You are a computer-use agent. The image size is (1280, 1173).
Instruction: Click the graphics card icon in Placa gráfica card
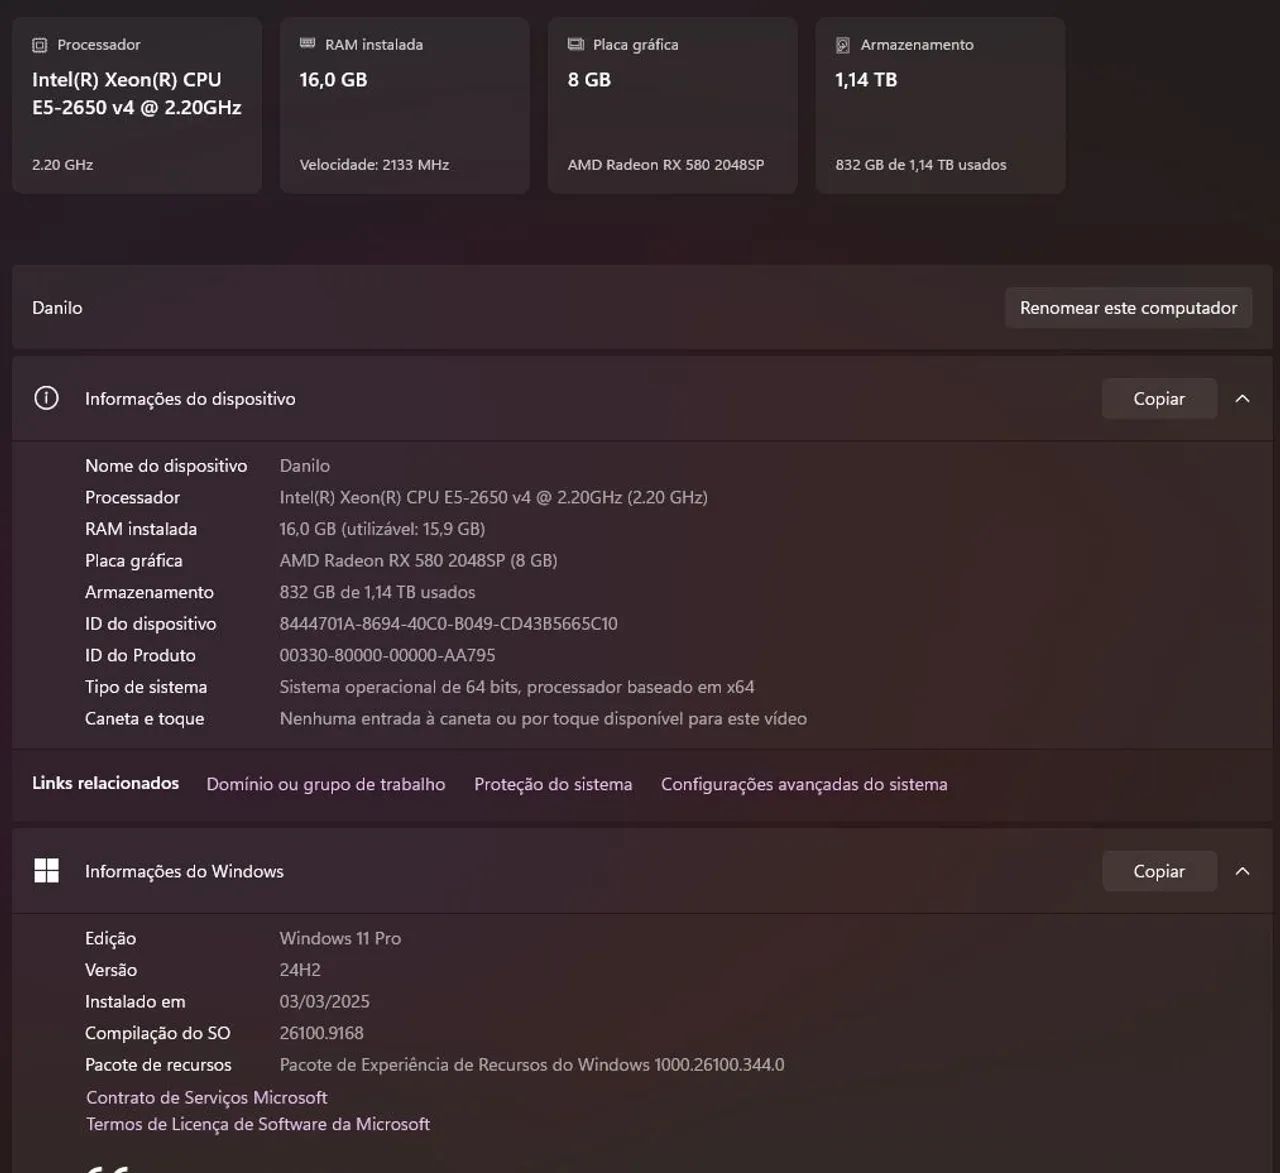(576, 44)
